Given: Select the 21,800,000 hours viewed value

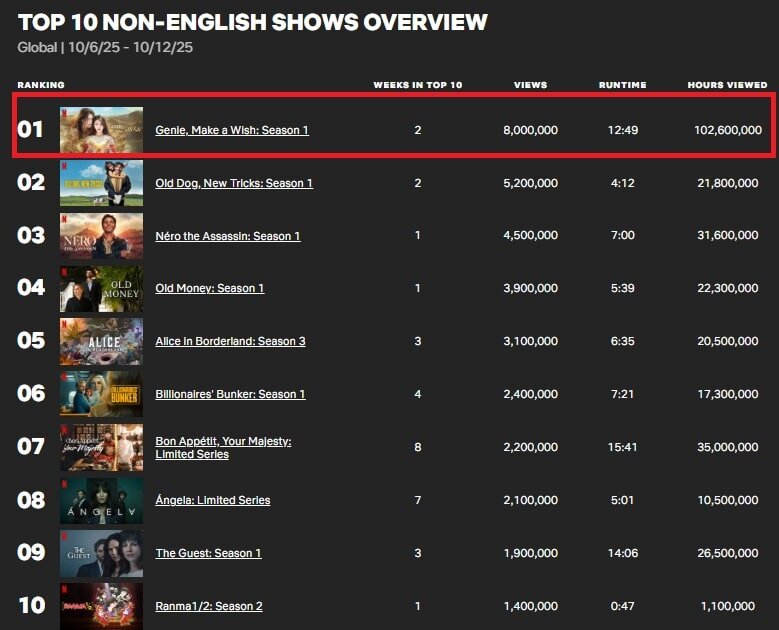Looking at the screenshot, I should click(728, 183).
